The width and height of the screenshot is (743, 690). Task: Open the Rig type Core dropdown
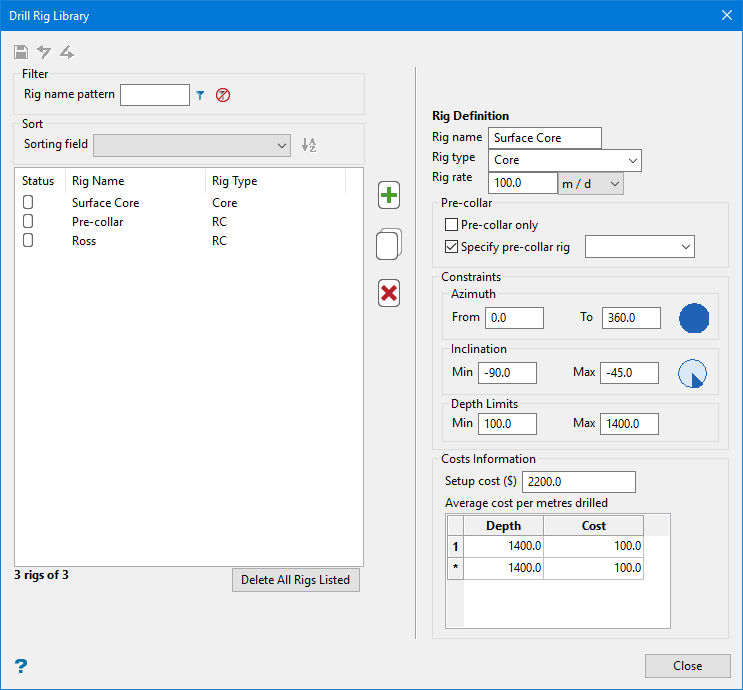click(x=565, y=160)
